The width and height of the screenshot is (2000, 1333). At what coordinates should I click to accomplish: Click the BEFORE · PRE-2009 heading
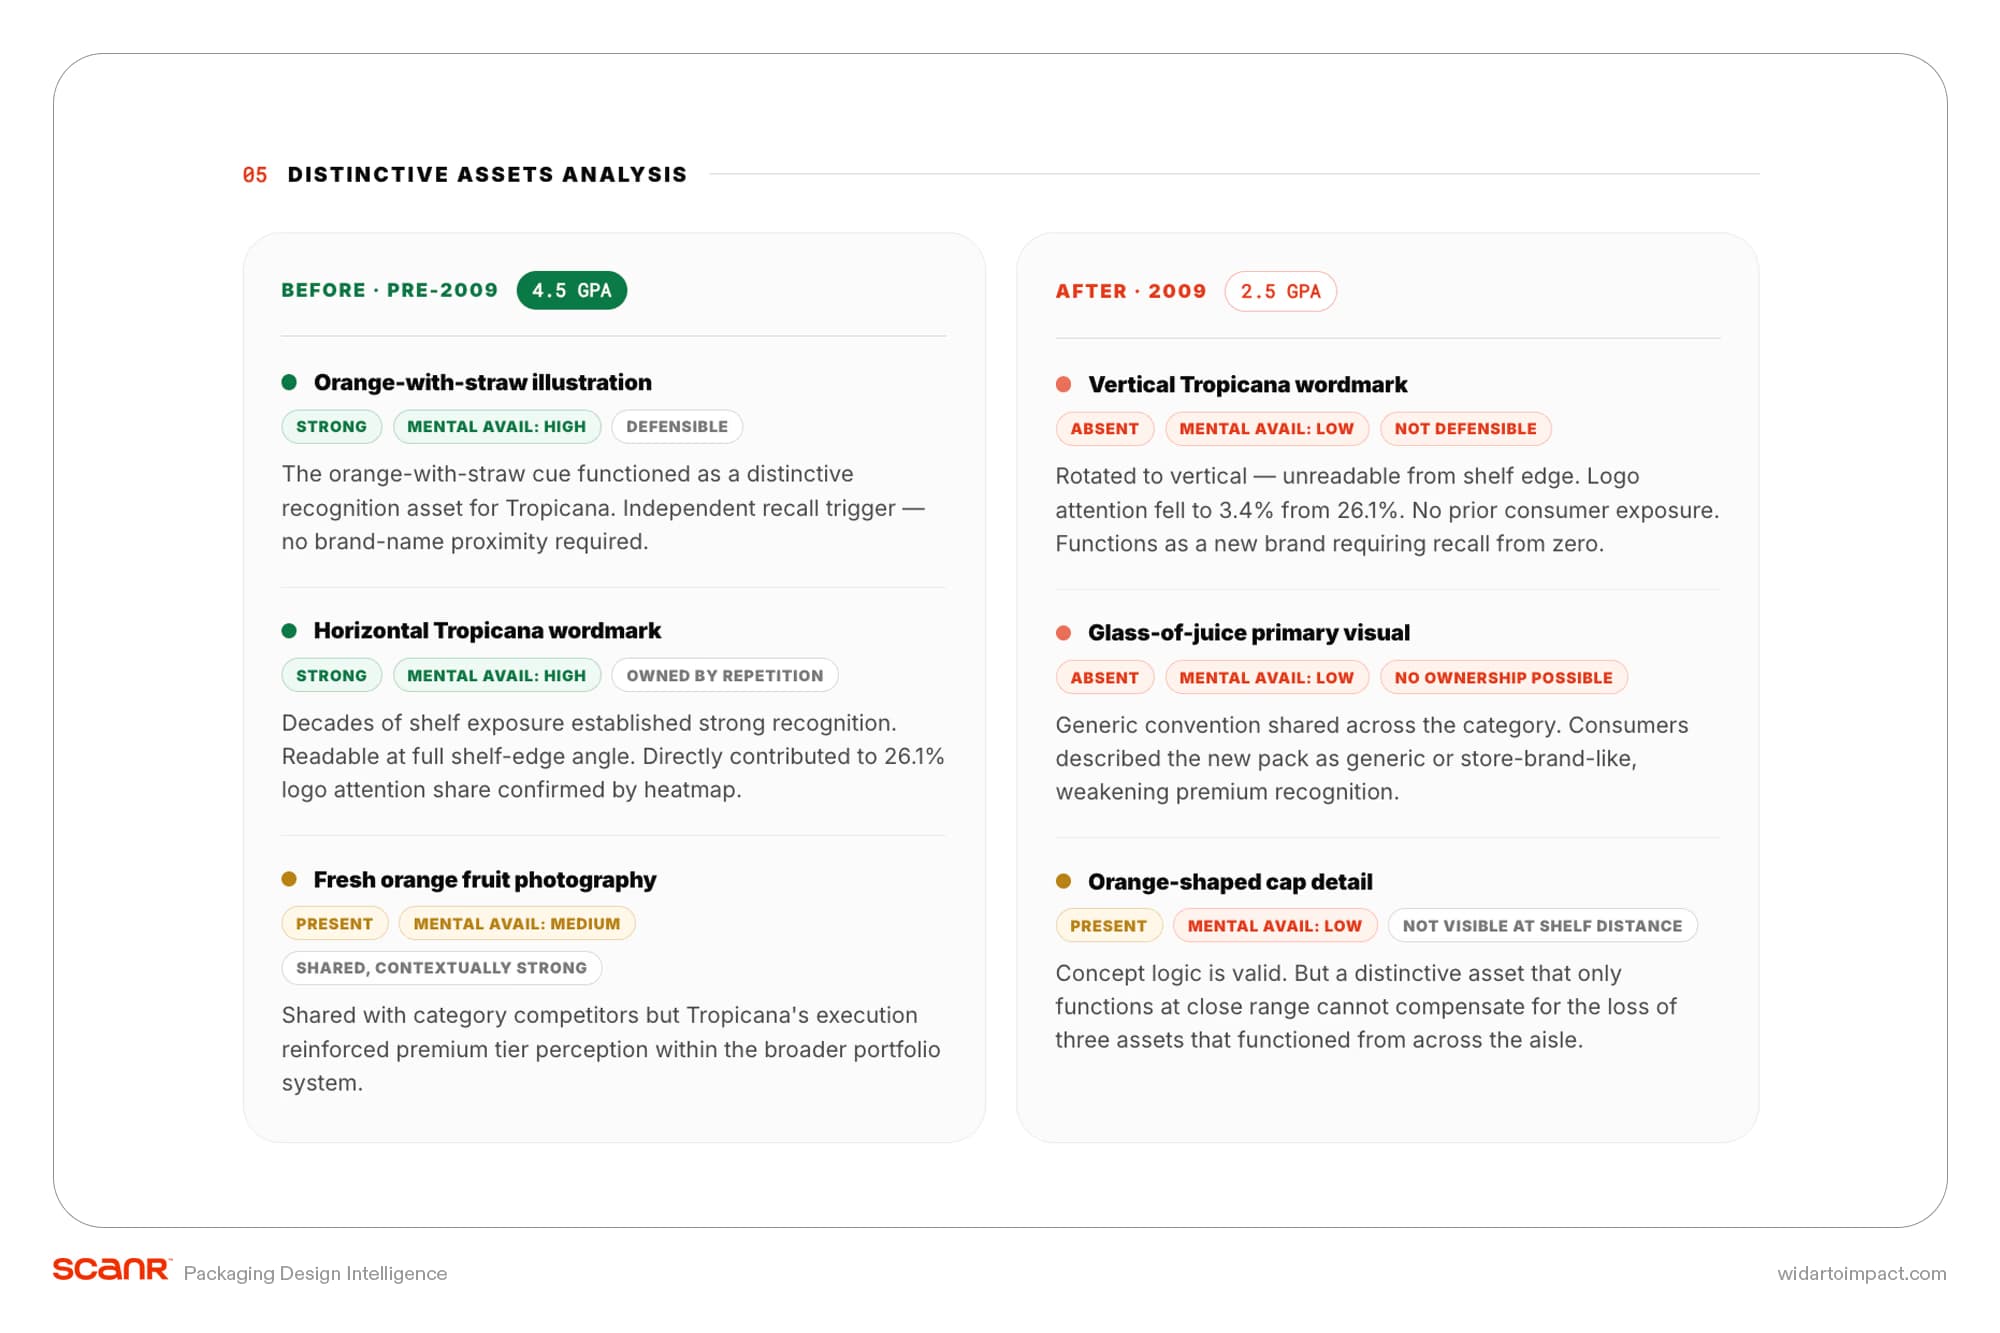point(390,290)
